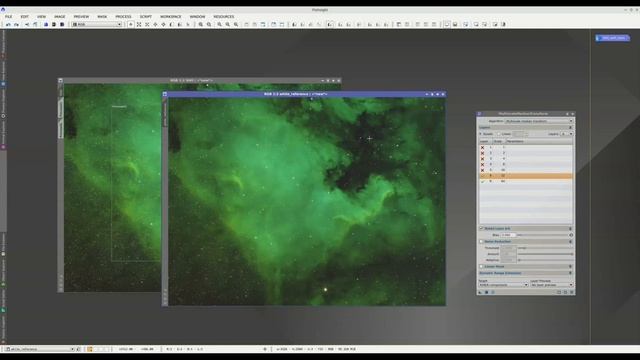The width and height of the screenshot is (640, 360).
Task: Select the Linear scaling radio button
Action: pyautogui.click(x=499, y=134)
